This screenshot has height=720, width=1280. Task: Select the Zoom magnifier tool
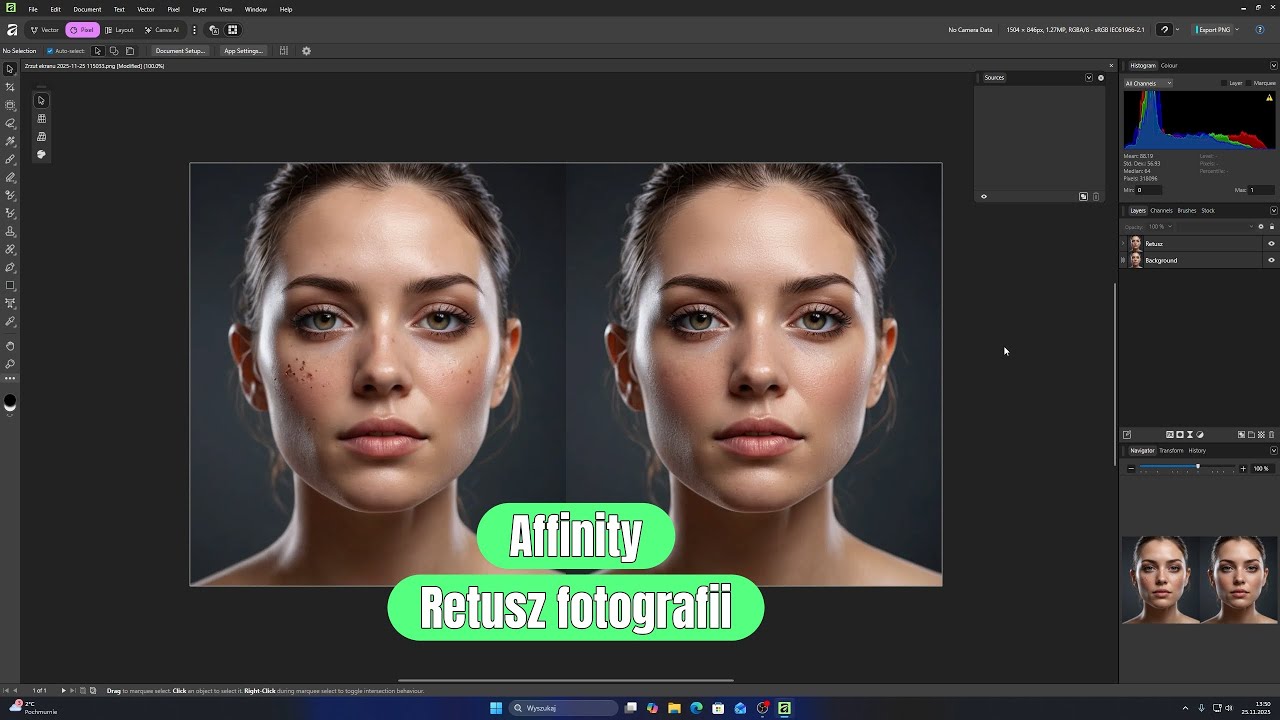[x=10, y=363]
